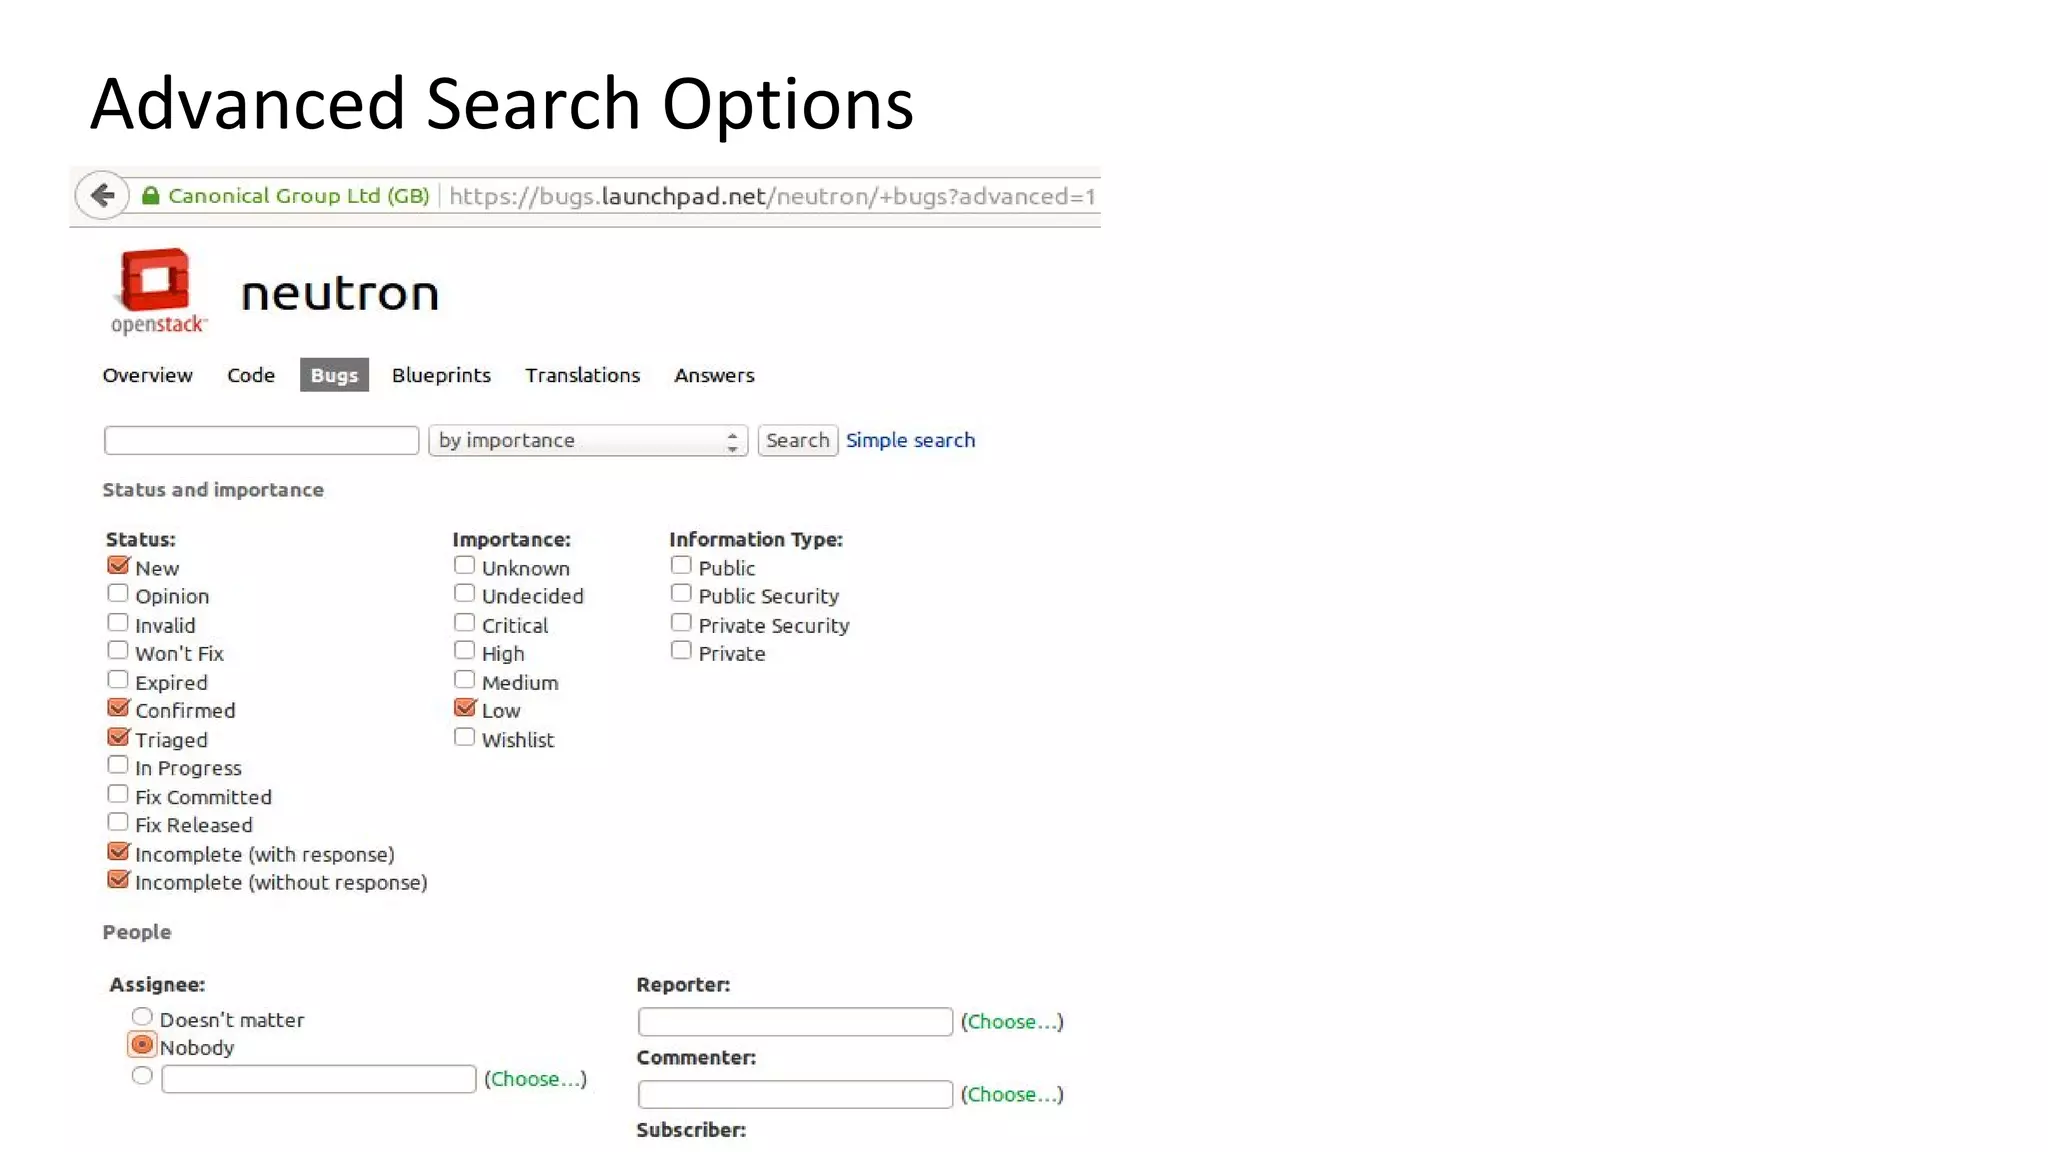Uncheck the Low importance checkbox

465,708
